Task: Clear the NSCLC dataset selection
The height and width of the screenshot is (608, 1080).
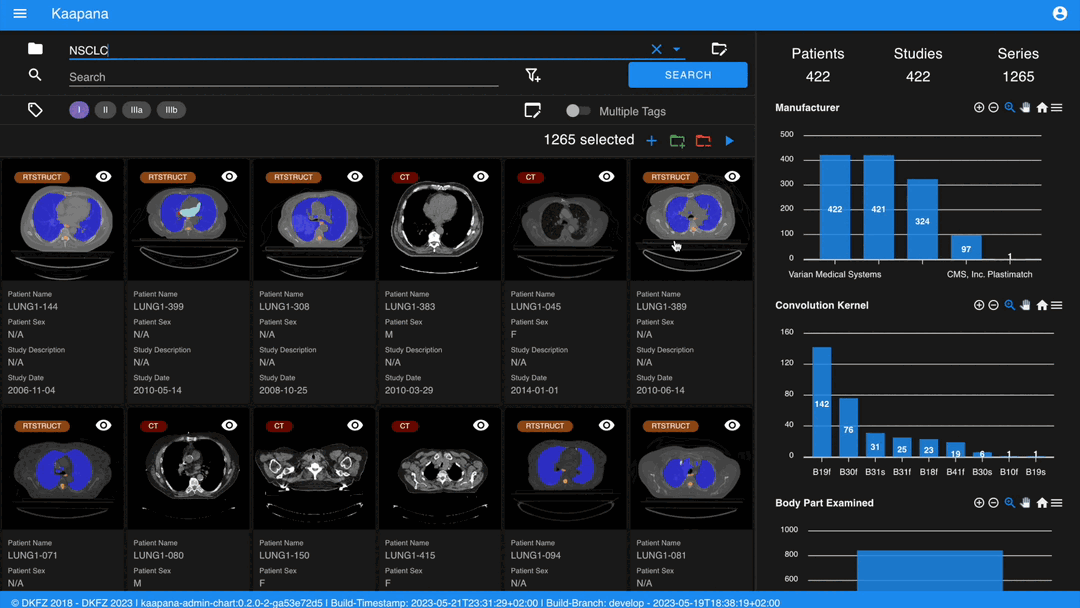Action: click(656, 50)
